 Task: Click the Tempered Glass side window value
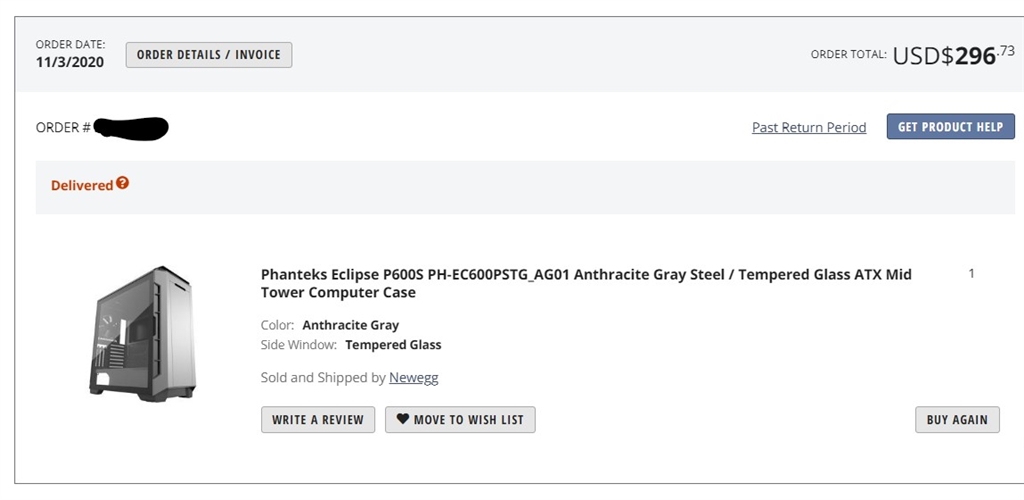pos(393,345)
